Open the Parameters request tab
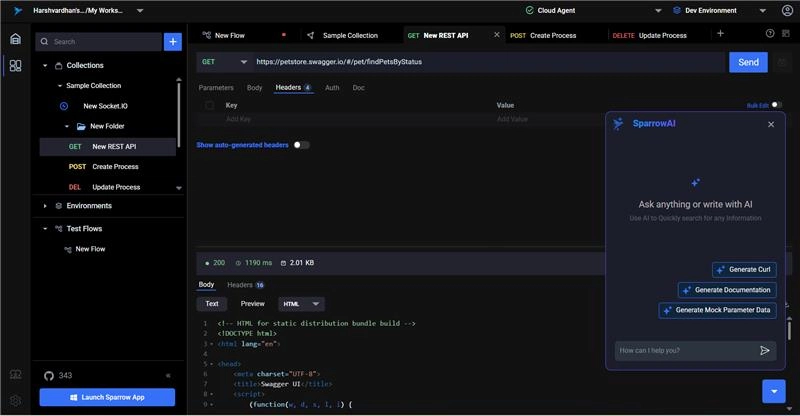Viewport: 800px width, 416px height. [x=216, y=88]
